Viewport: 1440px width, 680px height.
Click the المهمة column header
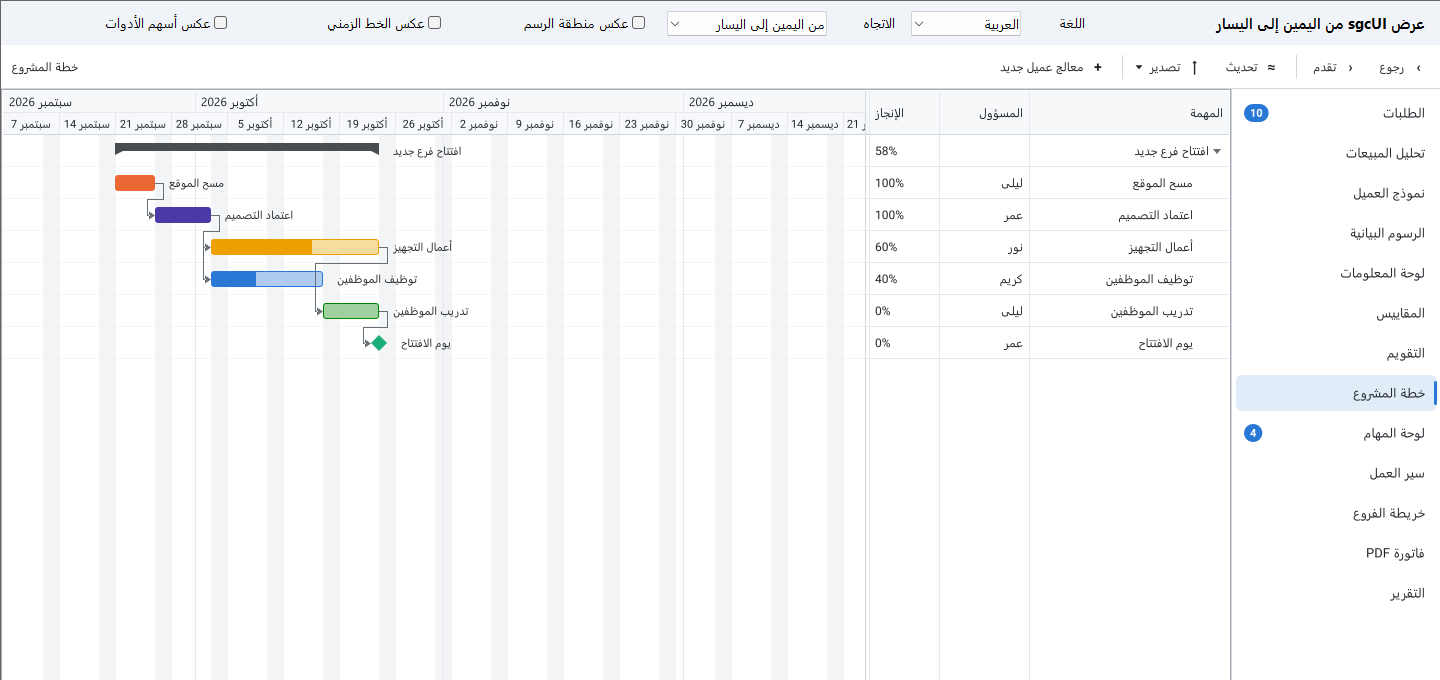coord(1129,113)
